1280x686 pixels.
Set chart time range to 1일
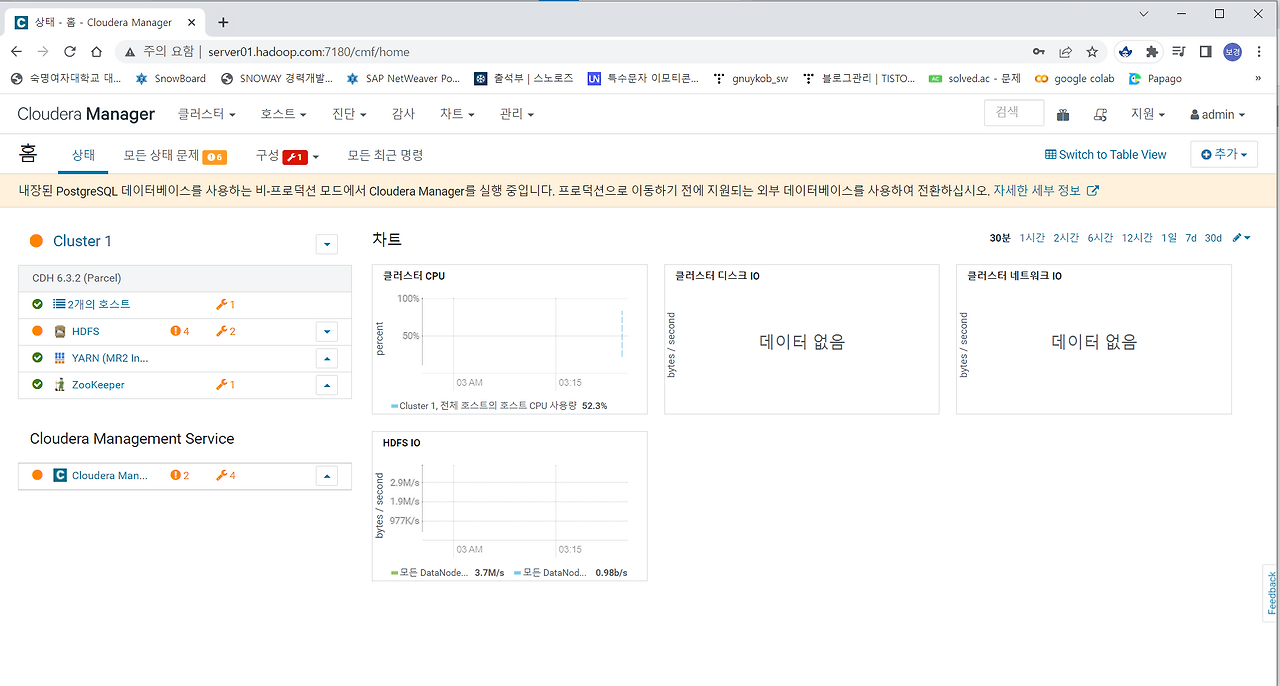1169,238
